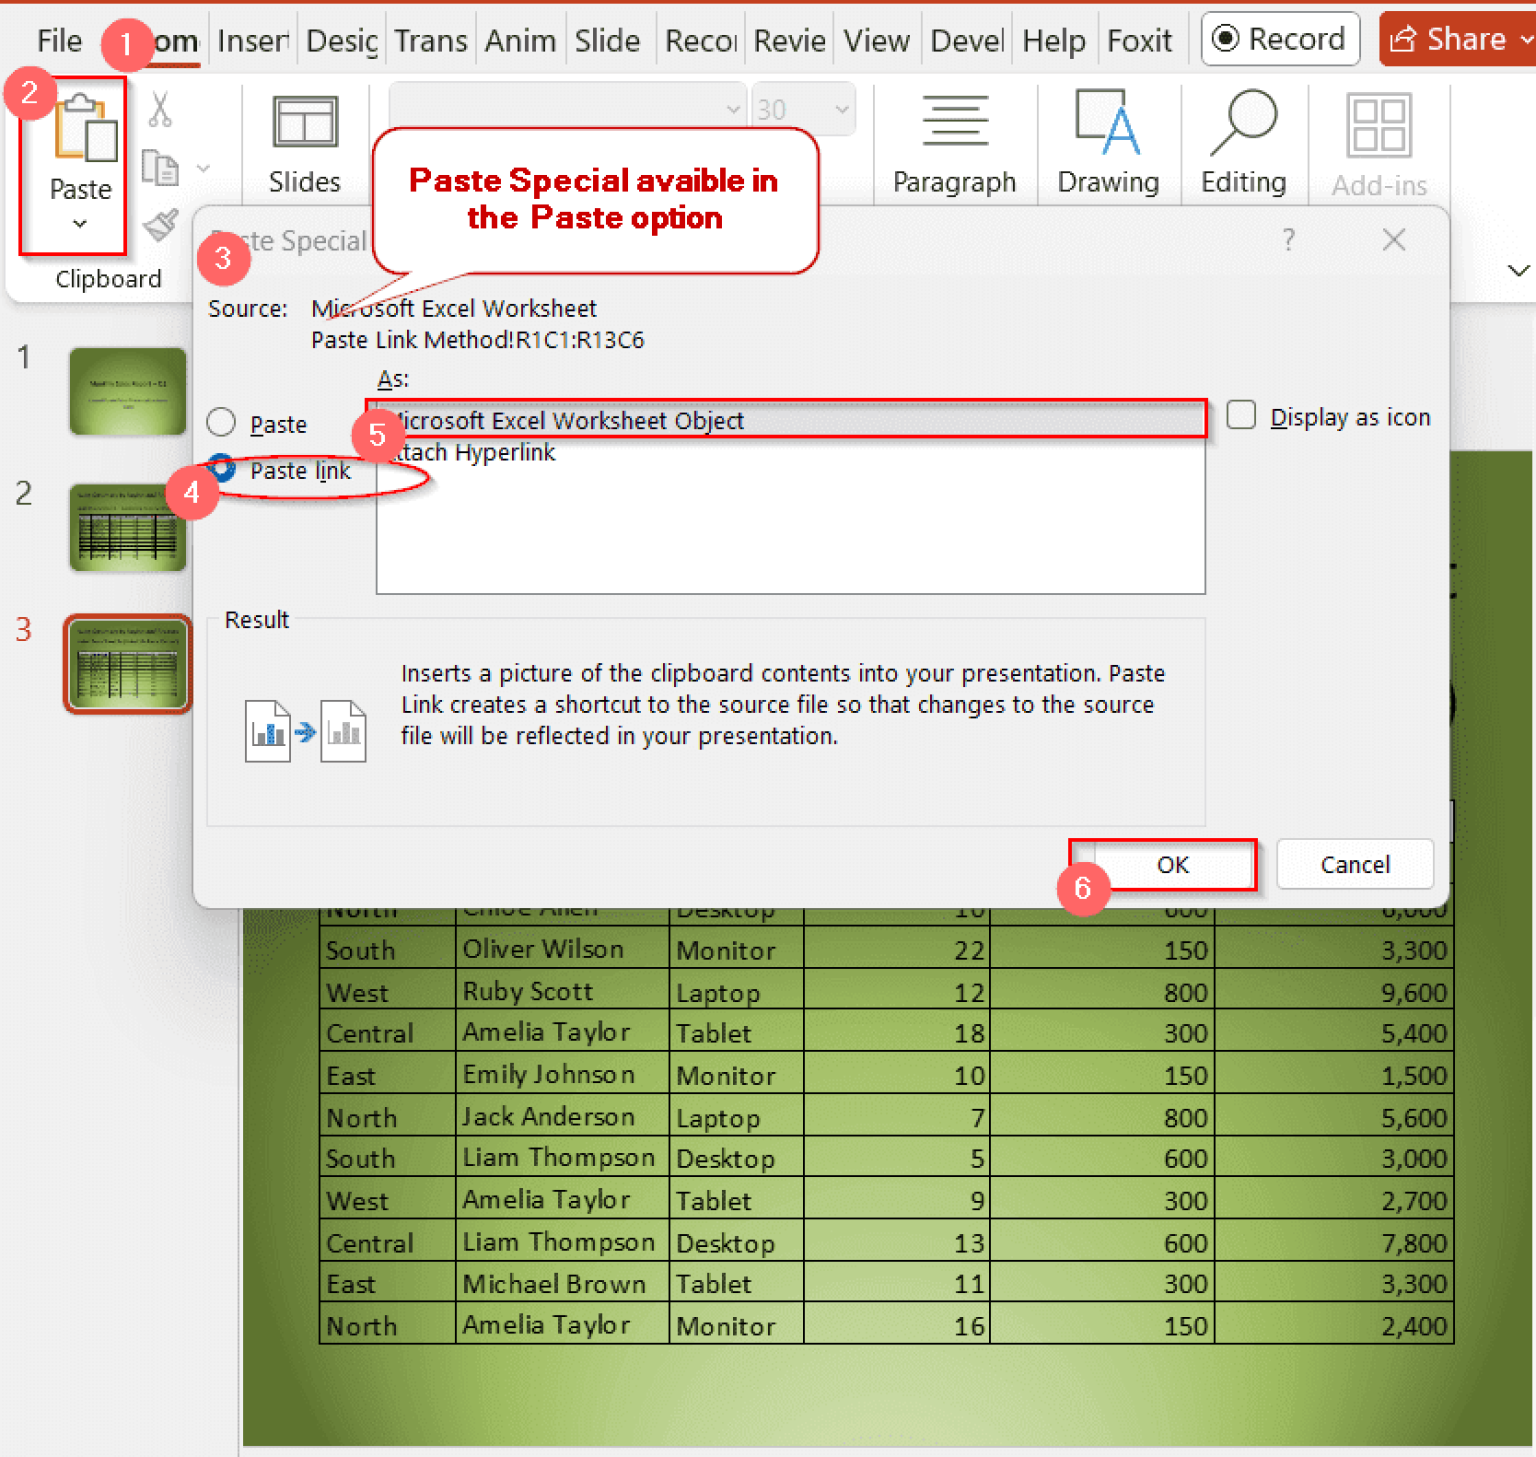Open the Slides layout icon
Viewport: 1536px width, 1457px height.
[x=304, y=123]
